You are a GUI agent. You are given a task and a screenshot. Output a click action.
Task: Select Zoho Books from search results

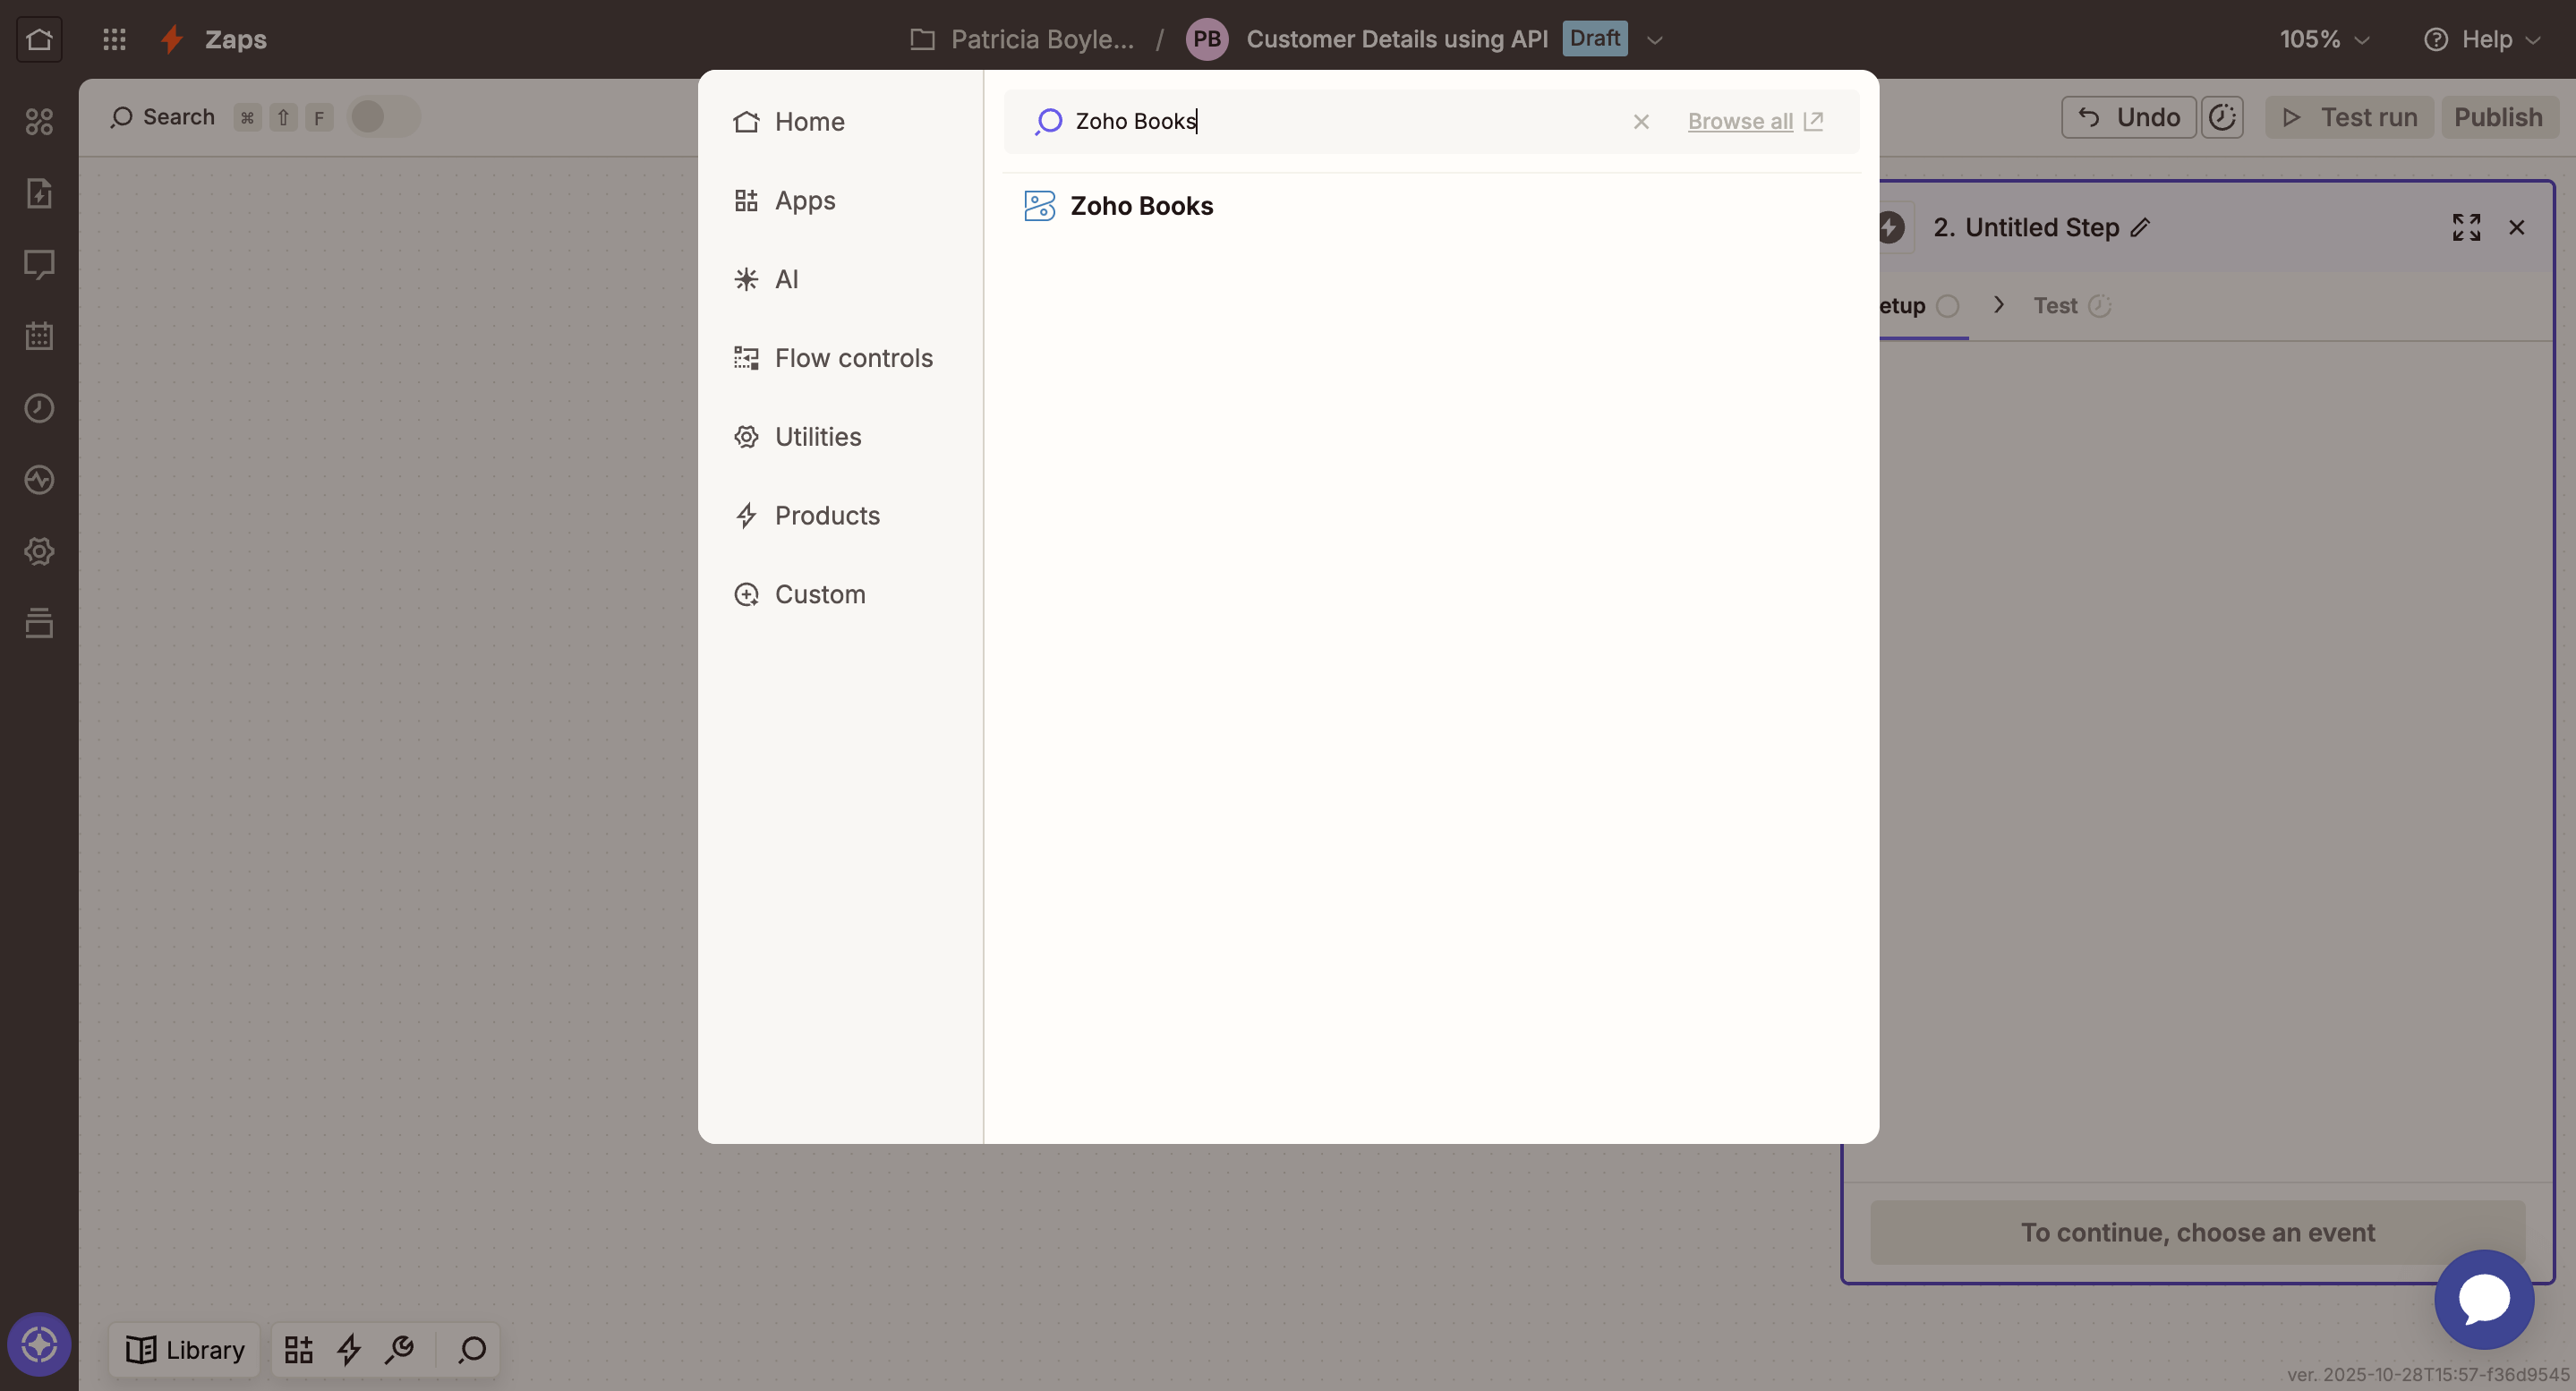[1142, 206]
